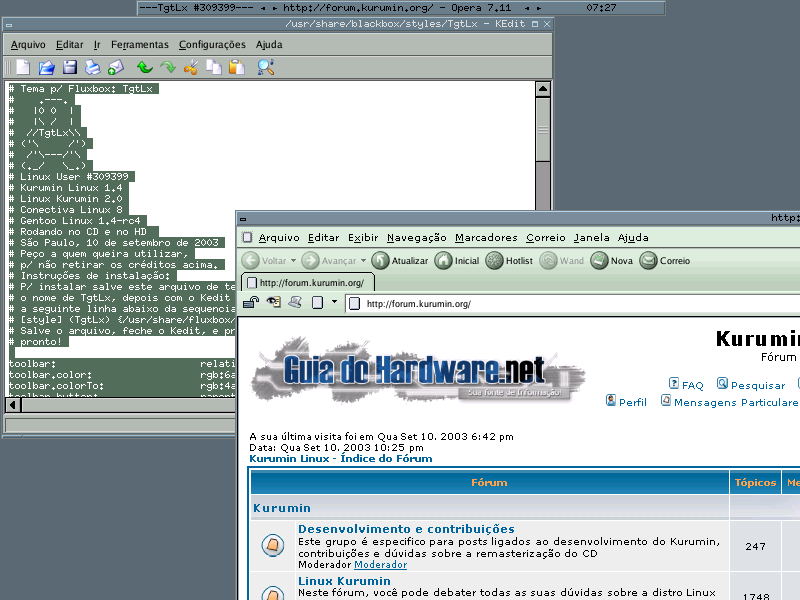The height and width of the screenshot is (600, 800).
Task: Click the Opera address field URL
Action: coord(573,304)
